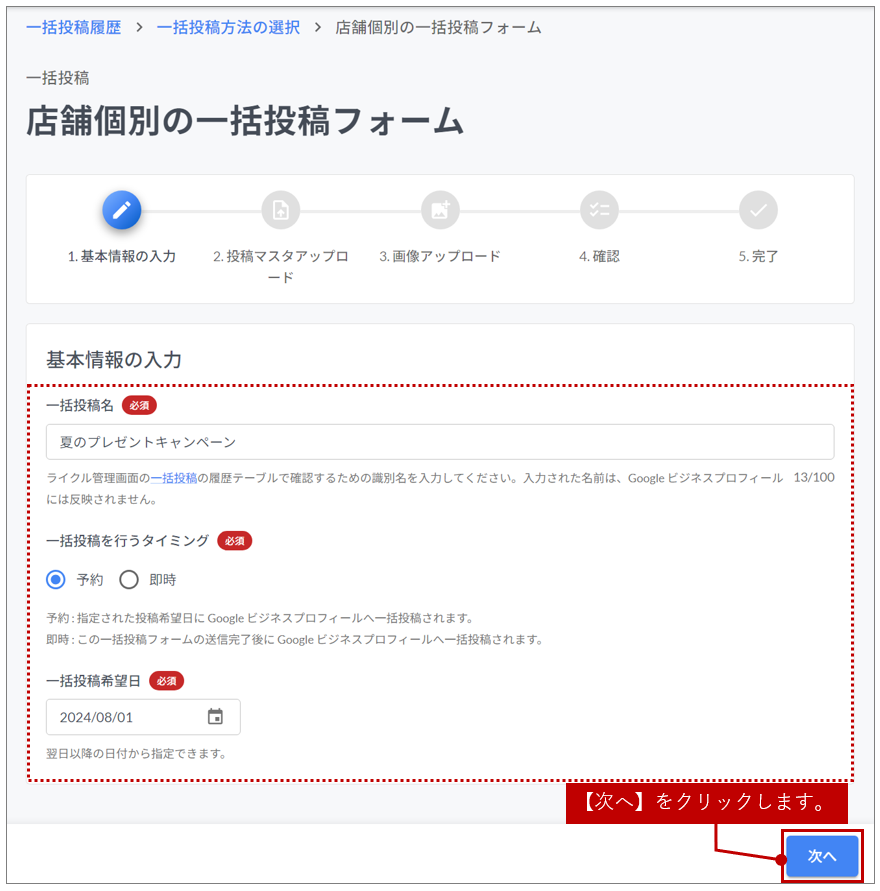Click the image upload step 3 icon
This screenshot has width=880, height=891.
pyautogui.click(x=440, y=210)
